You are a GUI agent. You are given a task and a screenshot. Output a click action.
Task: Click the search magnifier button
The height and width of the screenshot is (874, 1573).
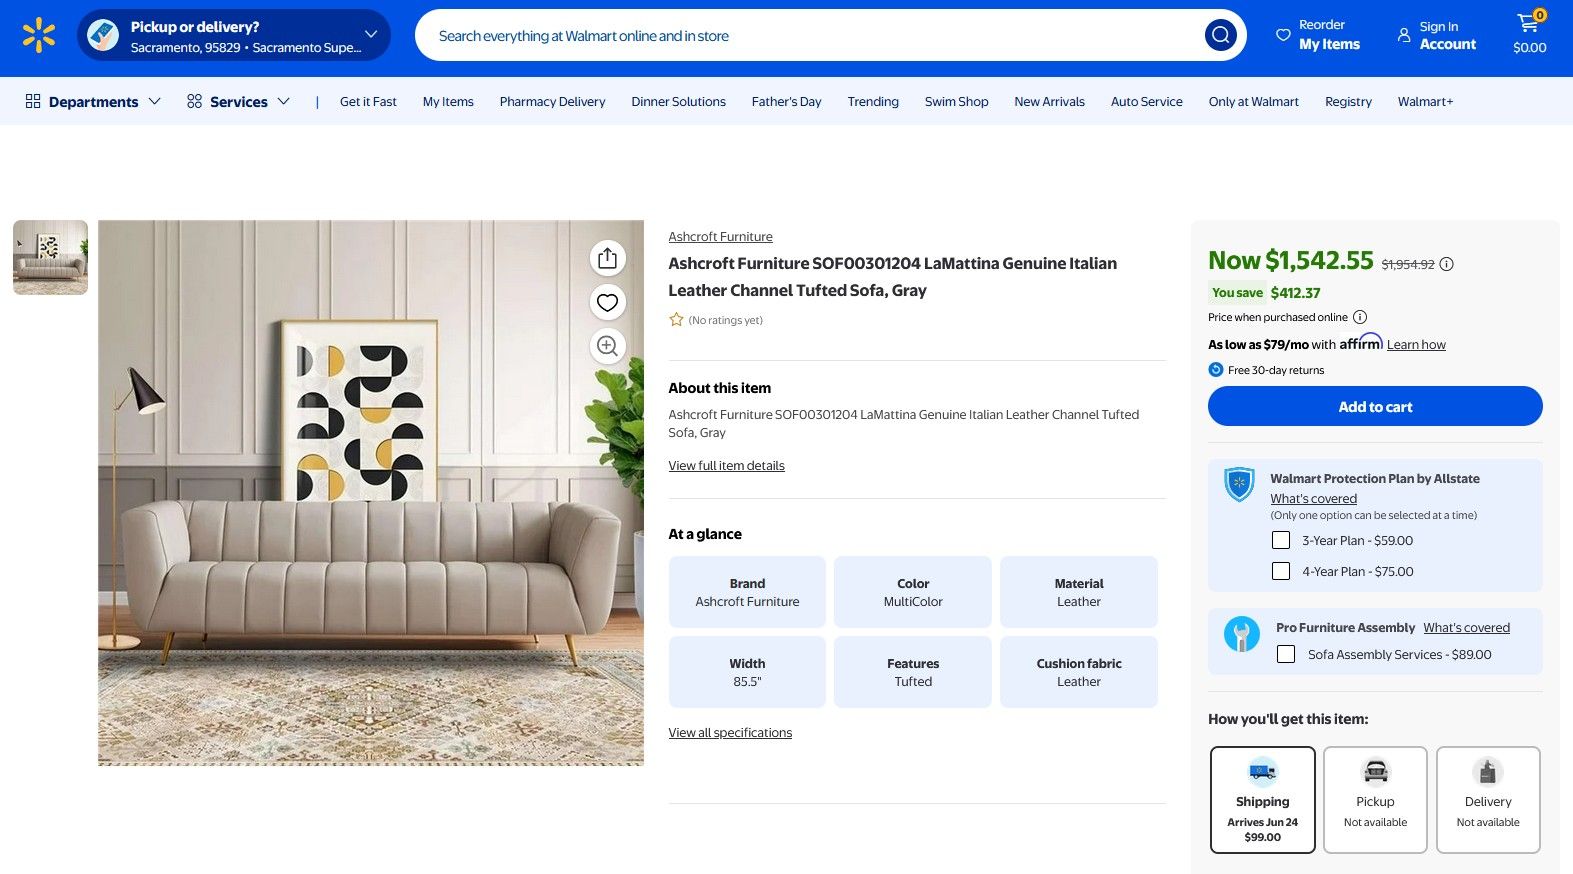point(1220,36)
